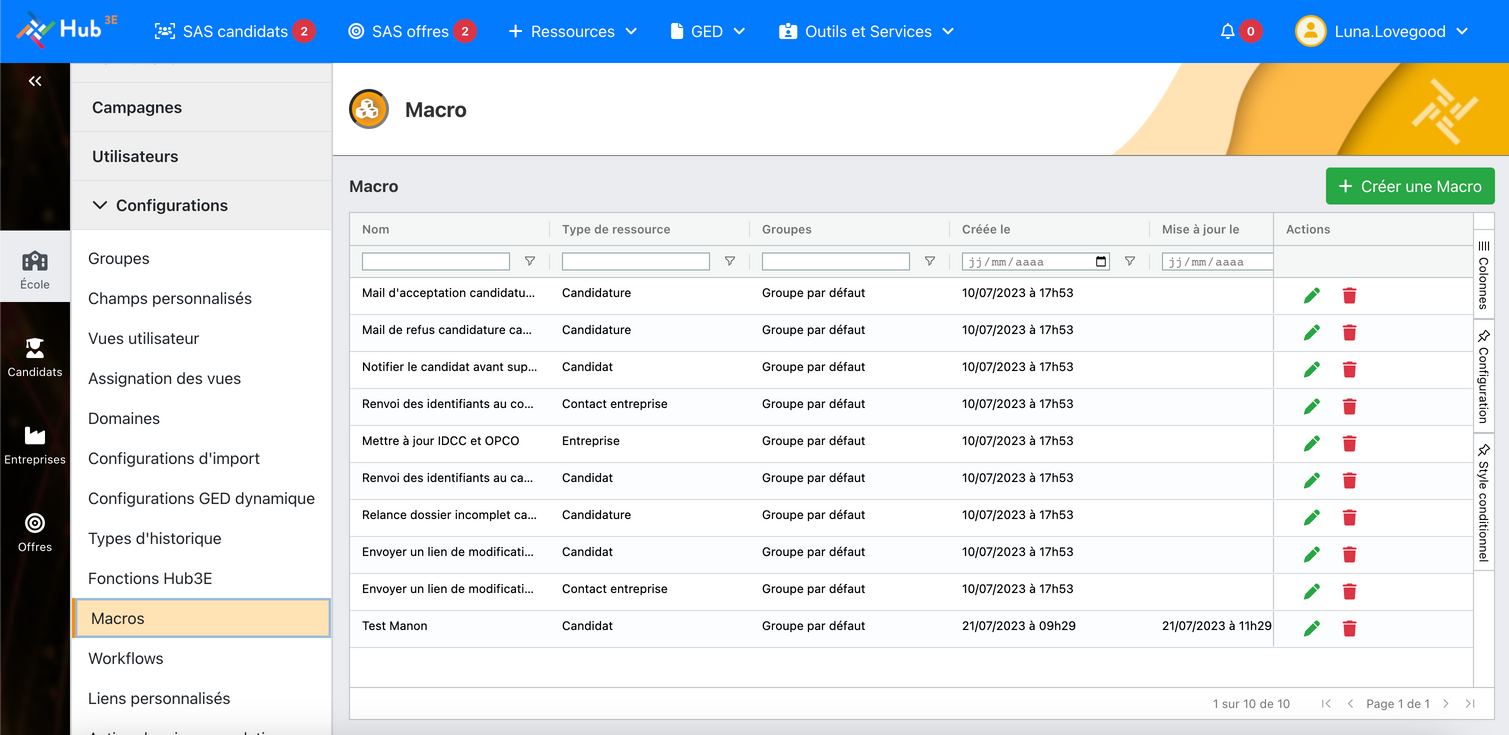Open filter options for Nom column
Screen dimensions: 1509x735
coord(530,261)
